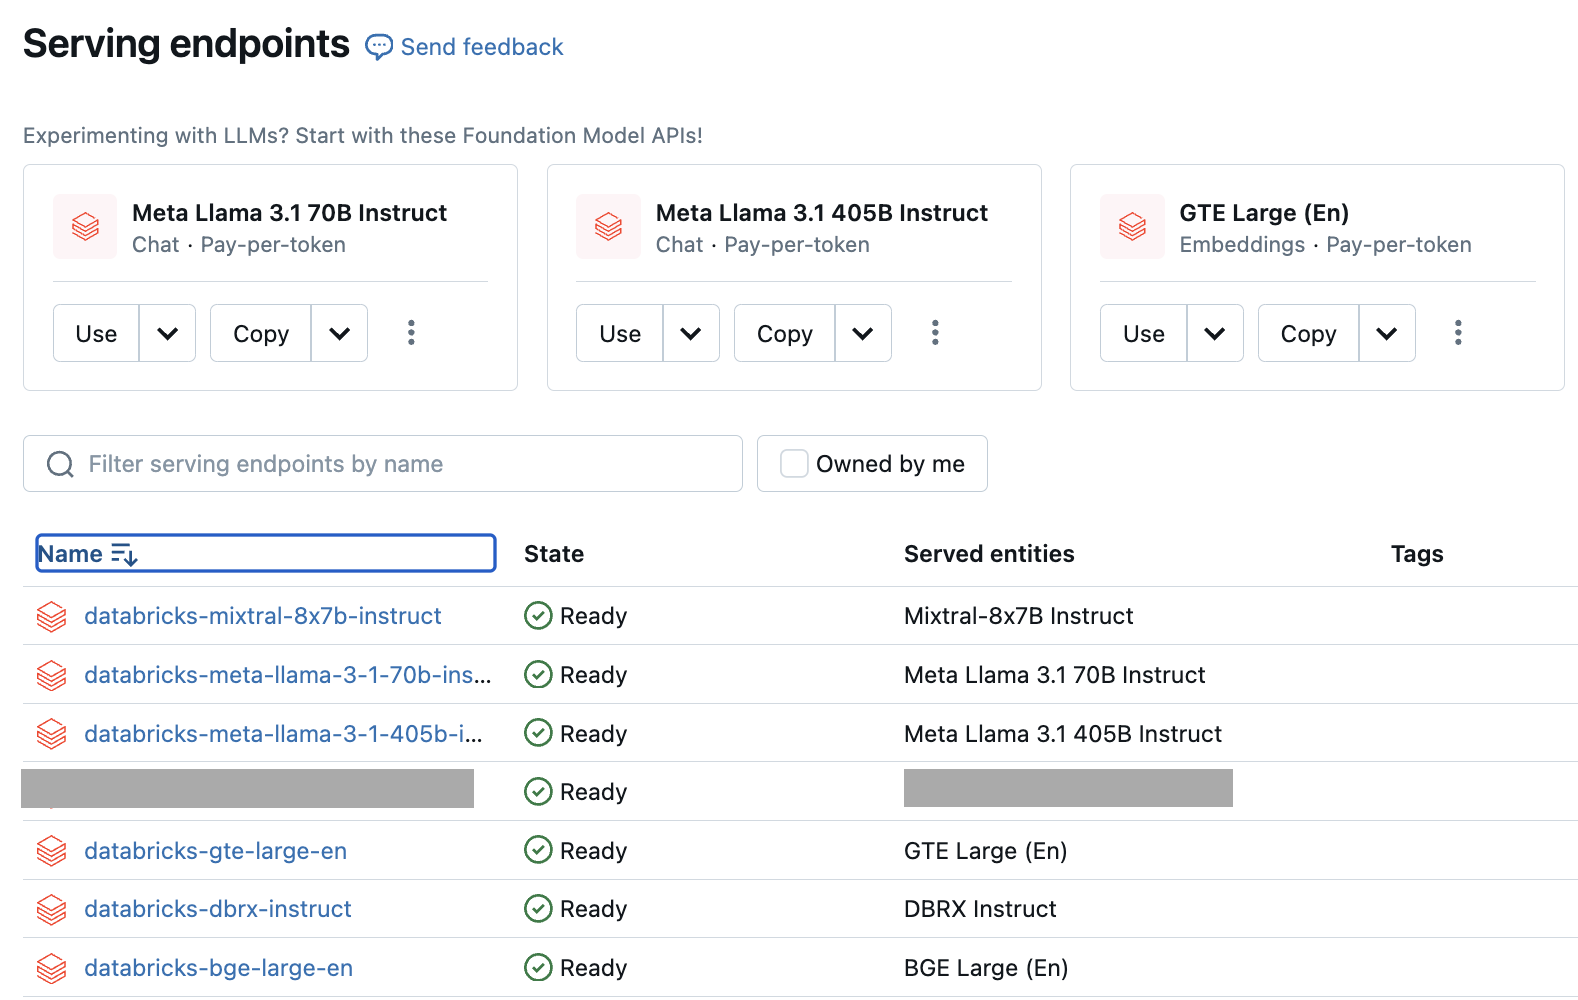Viewport: 1578px width, 1000px height.
Task: Click the icon beside databricks-bge-large-en
Action: click(51, 969)
